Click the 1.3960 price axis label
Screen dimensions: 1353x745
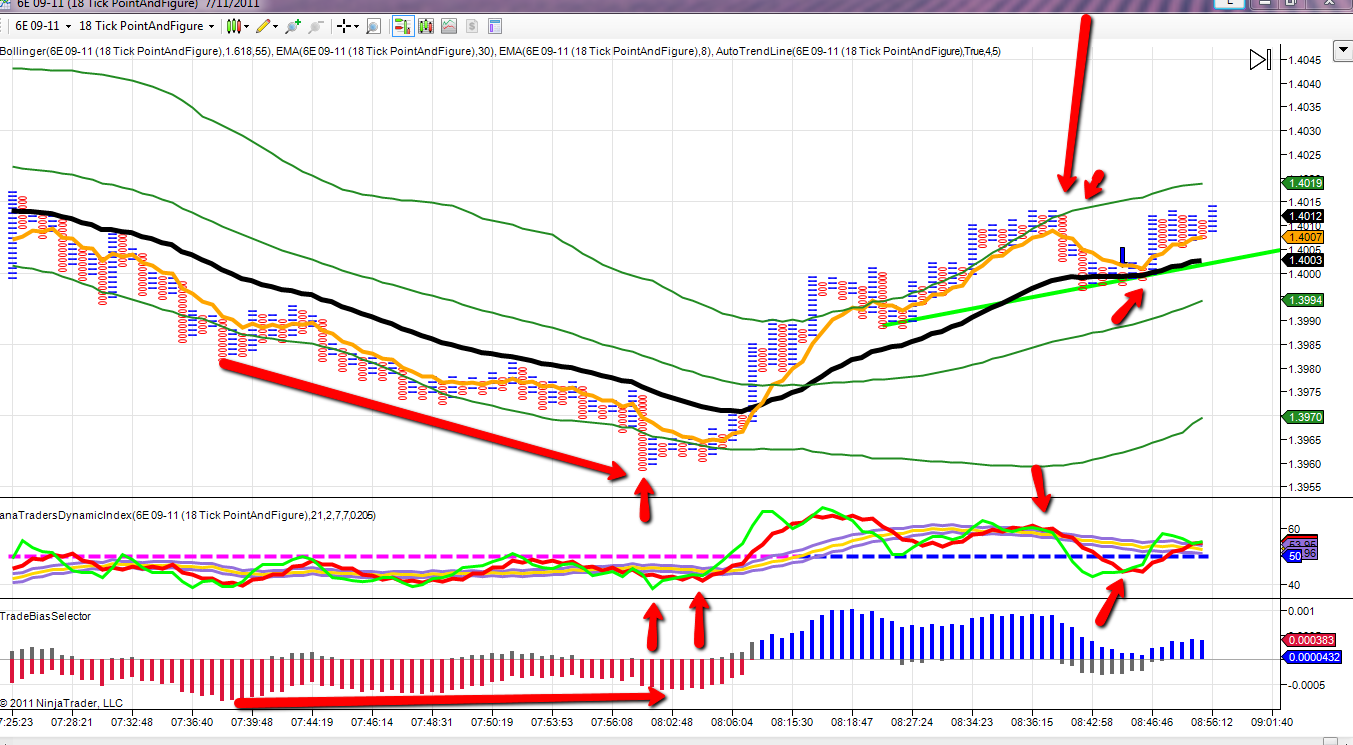point(1305,464)
